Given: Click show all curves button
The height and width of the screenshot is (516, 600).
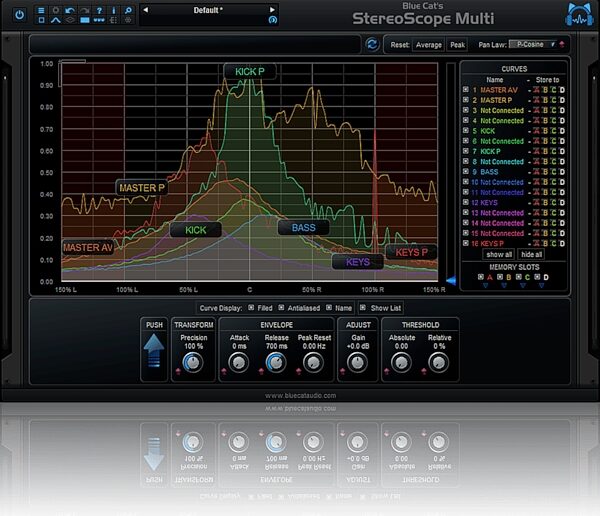Looking at the screenshot, I should pos(499,254).
